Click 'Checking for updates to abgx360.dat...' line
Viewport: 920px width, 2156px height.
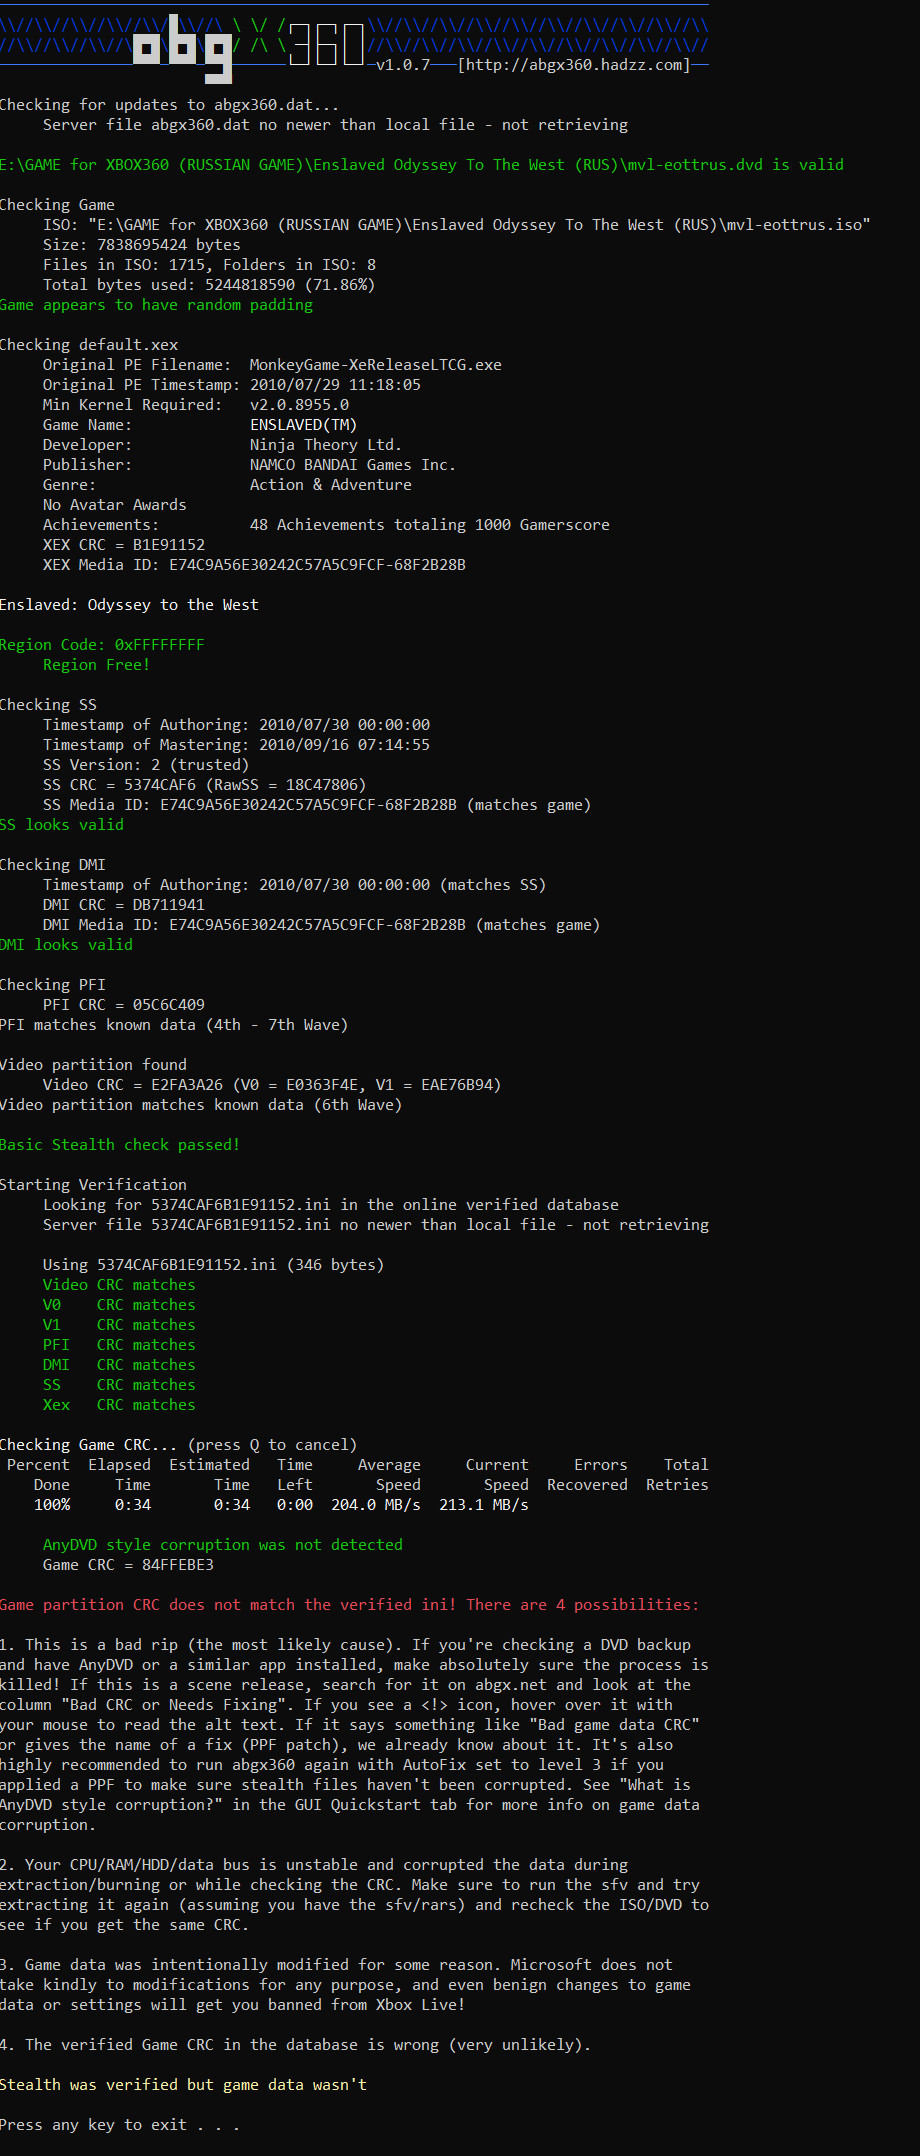pos(170,105)
